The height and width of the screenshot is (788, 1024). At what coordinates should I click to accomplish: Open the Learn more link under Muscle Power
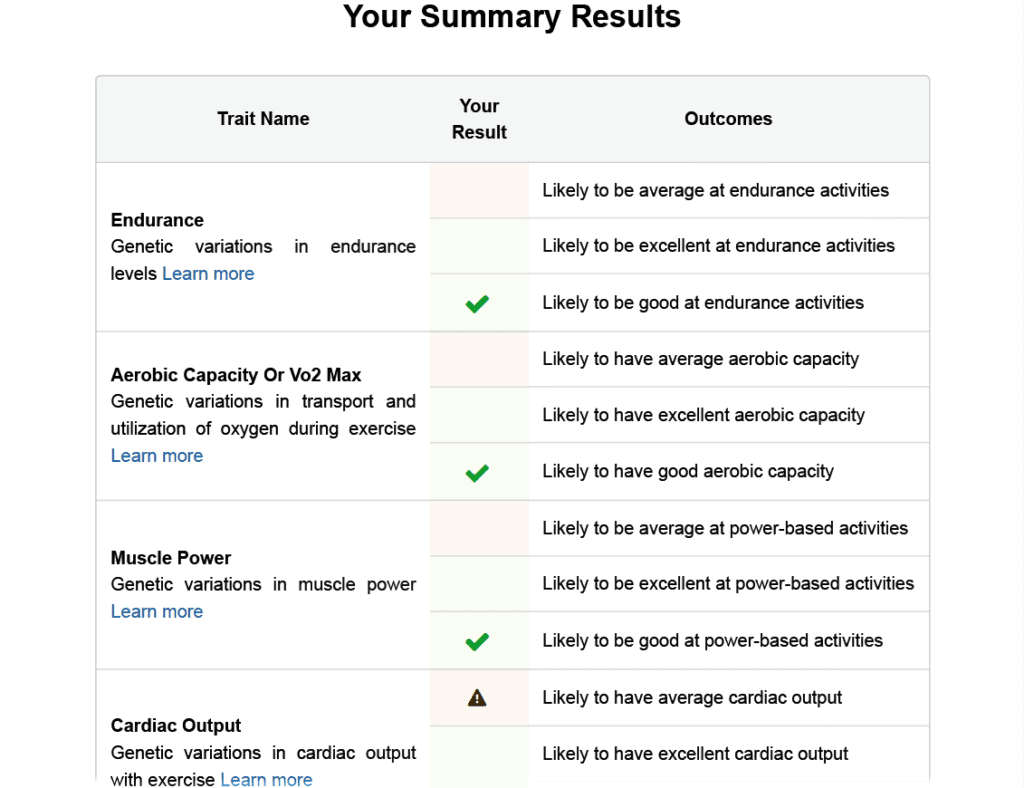point(157,612)
